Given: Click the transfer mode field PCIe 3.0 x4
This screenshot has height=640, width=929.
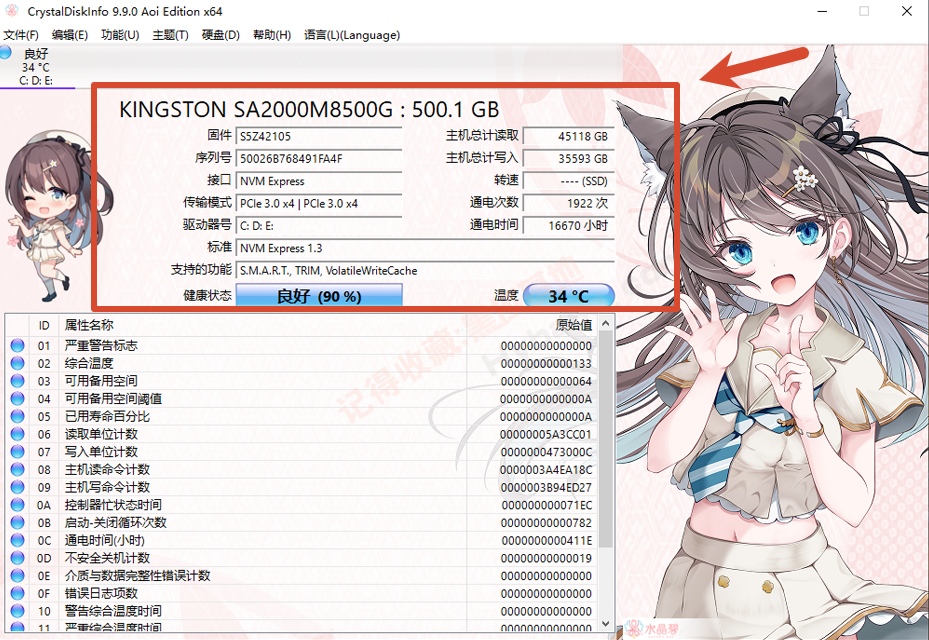Looking at the screenshot, I should pos(319,203).
